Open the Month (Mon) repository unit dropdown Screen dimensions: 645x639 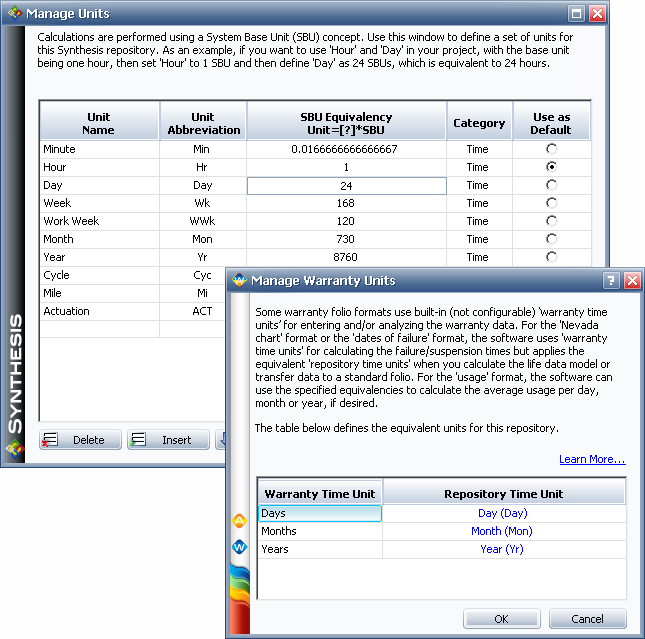point(503,531)
